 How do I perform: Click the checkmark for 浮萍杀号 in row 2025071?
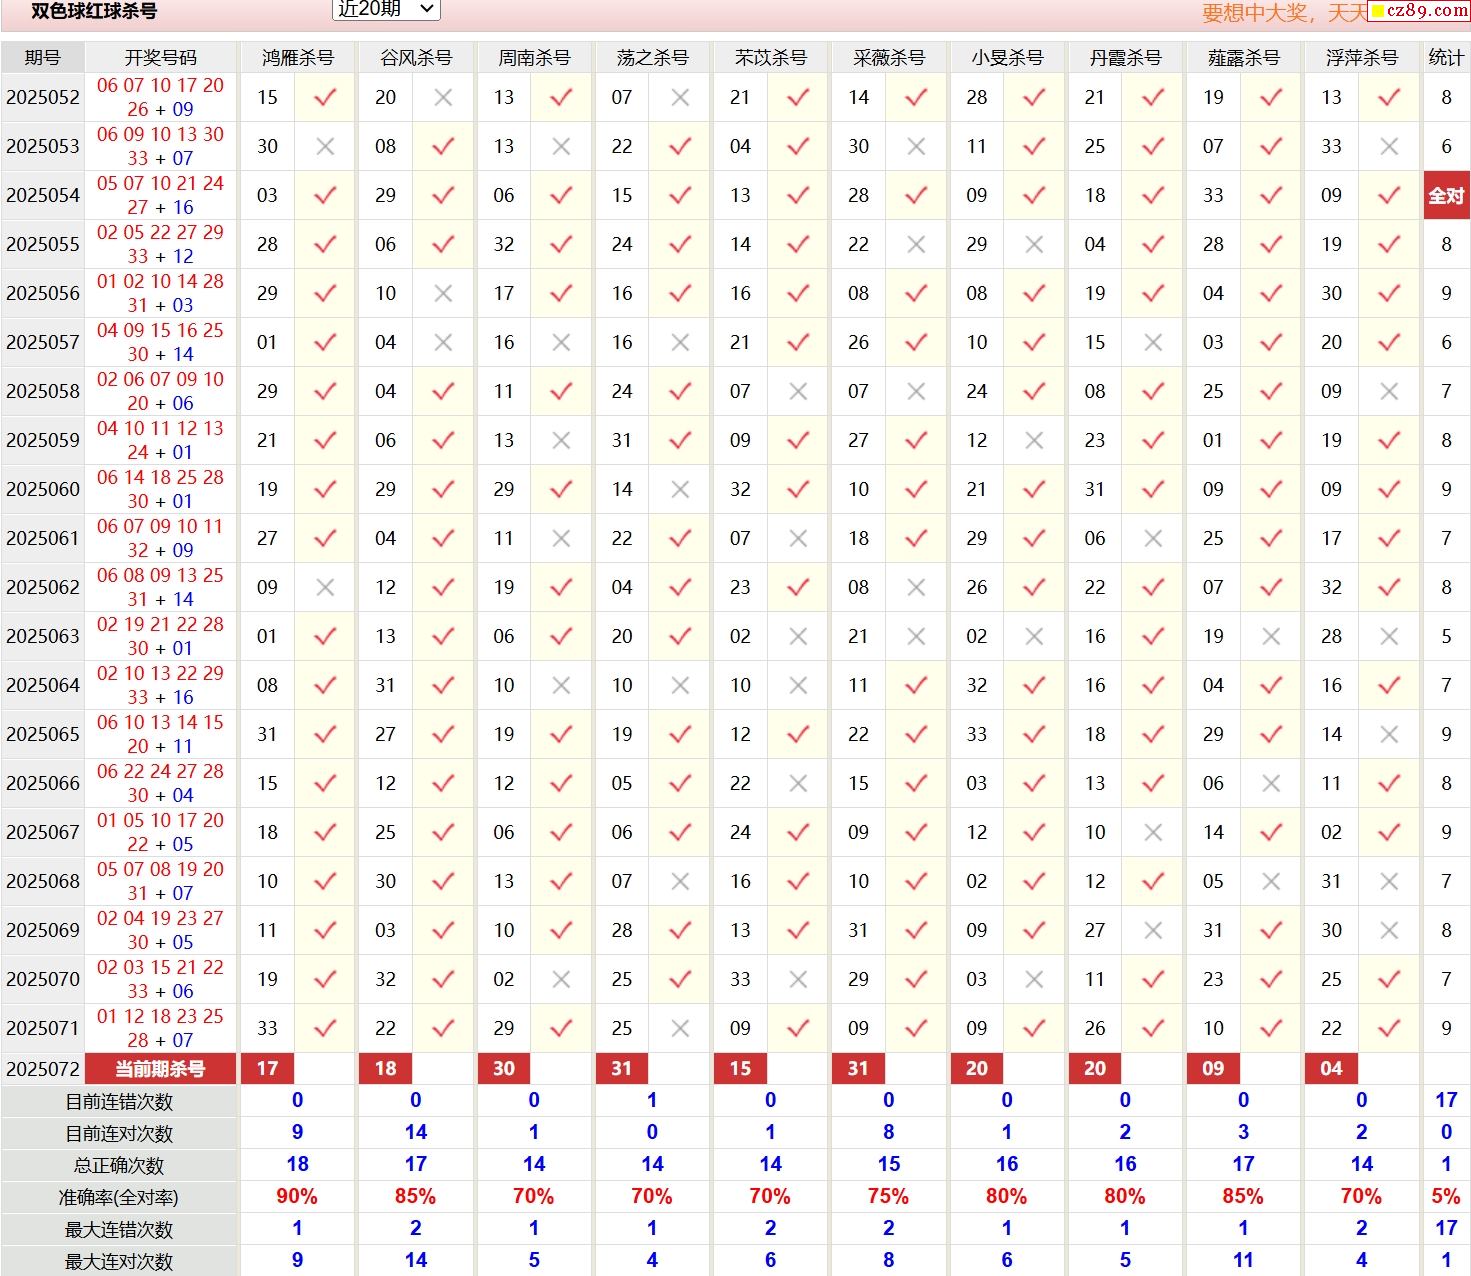coord(1389,1028)
